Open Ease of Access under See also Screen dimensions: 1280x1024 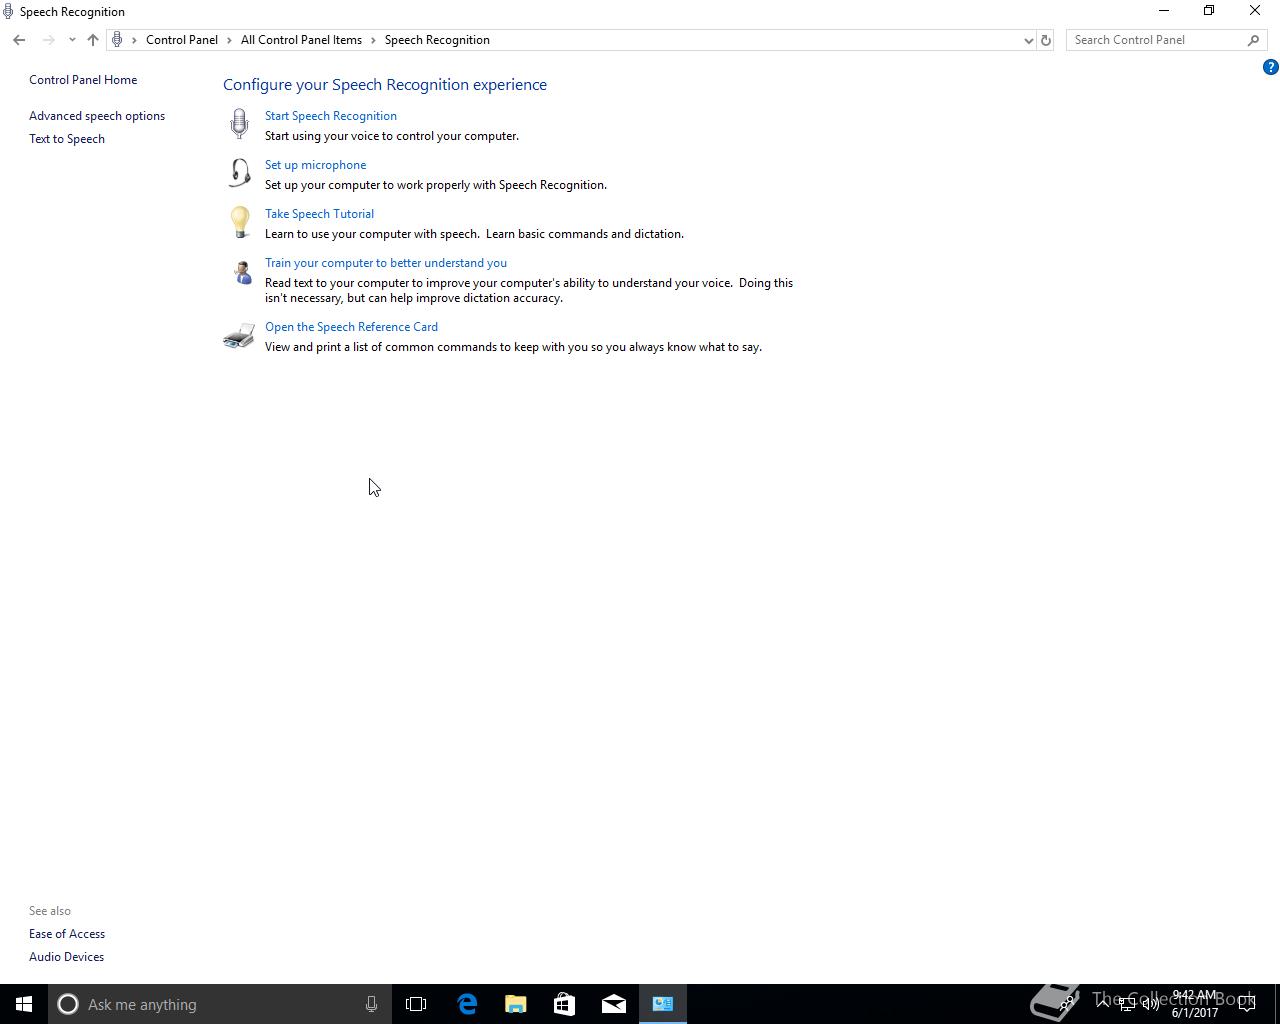67,934
